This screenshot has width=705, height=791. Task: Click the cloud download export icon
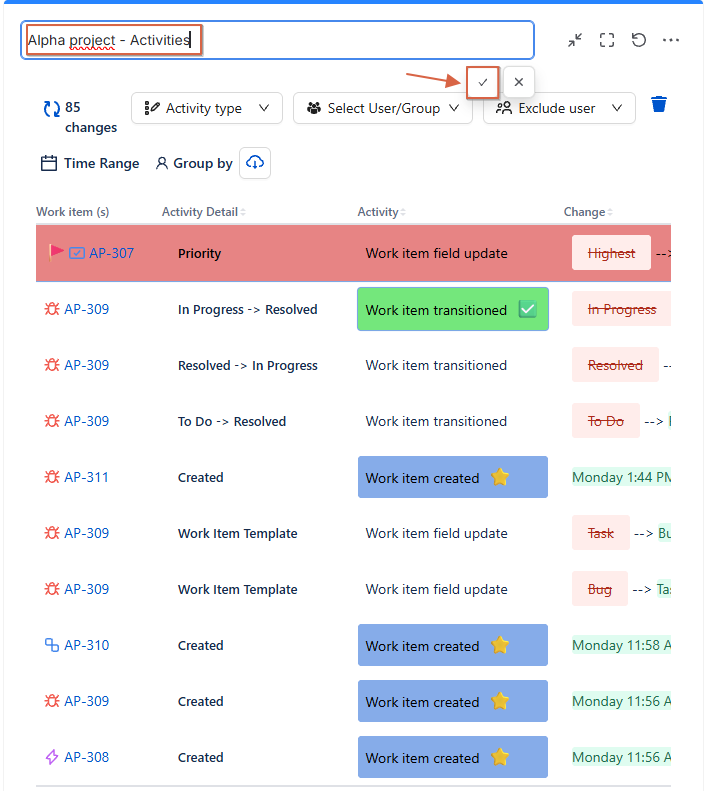pyautogui.click(x=255, y=163)
